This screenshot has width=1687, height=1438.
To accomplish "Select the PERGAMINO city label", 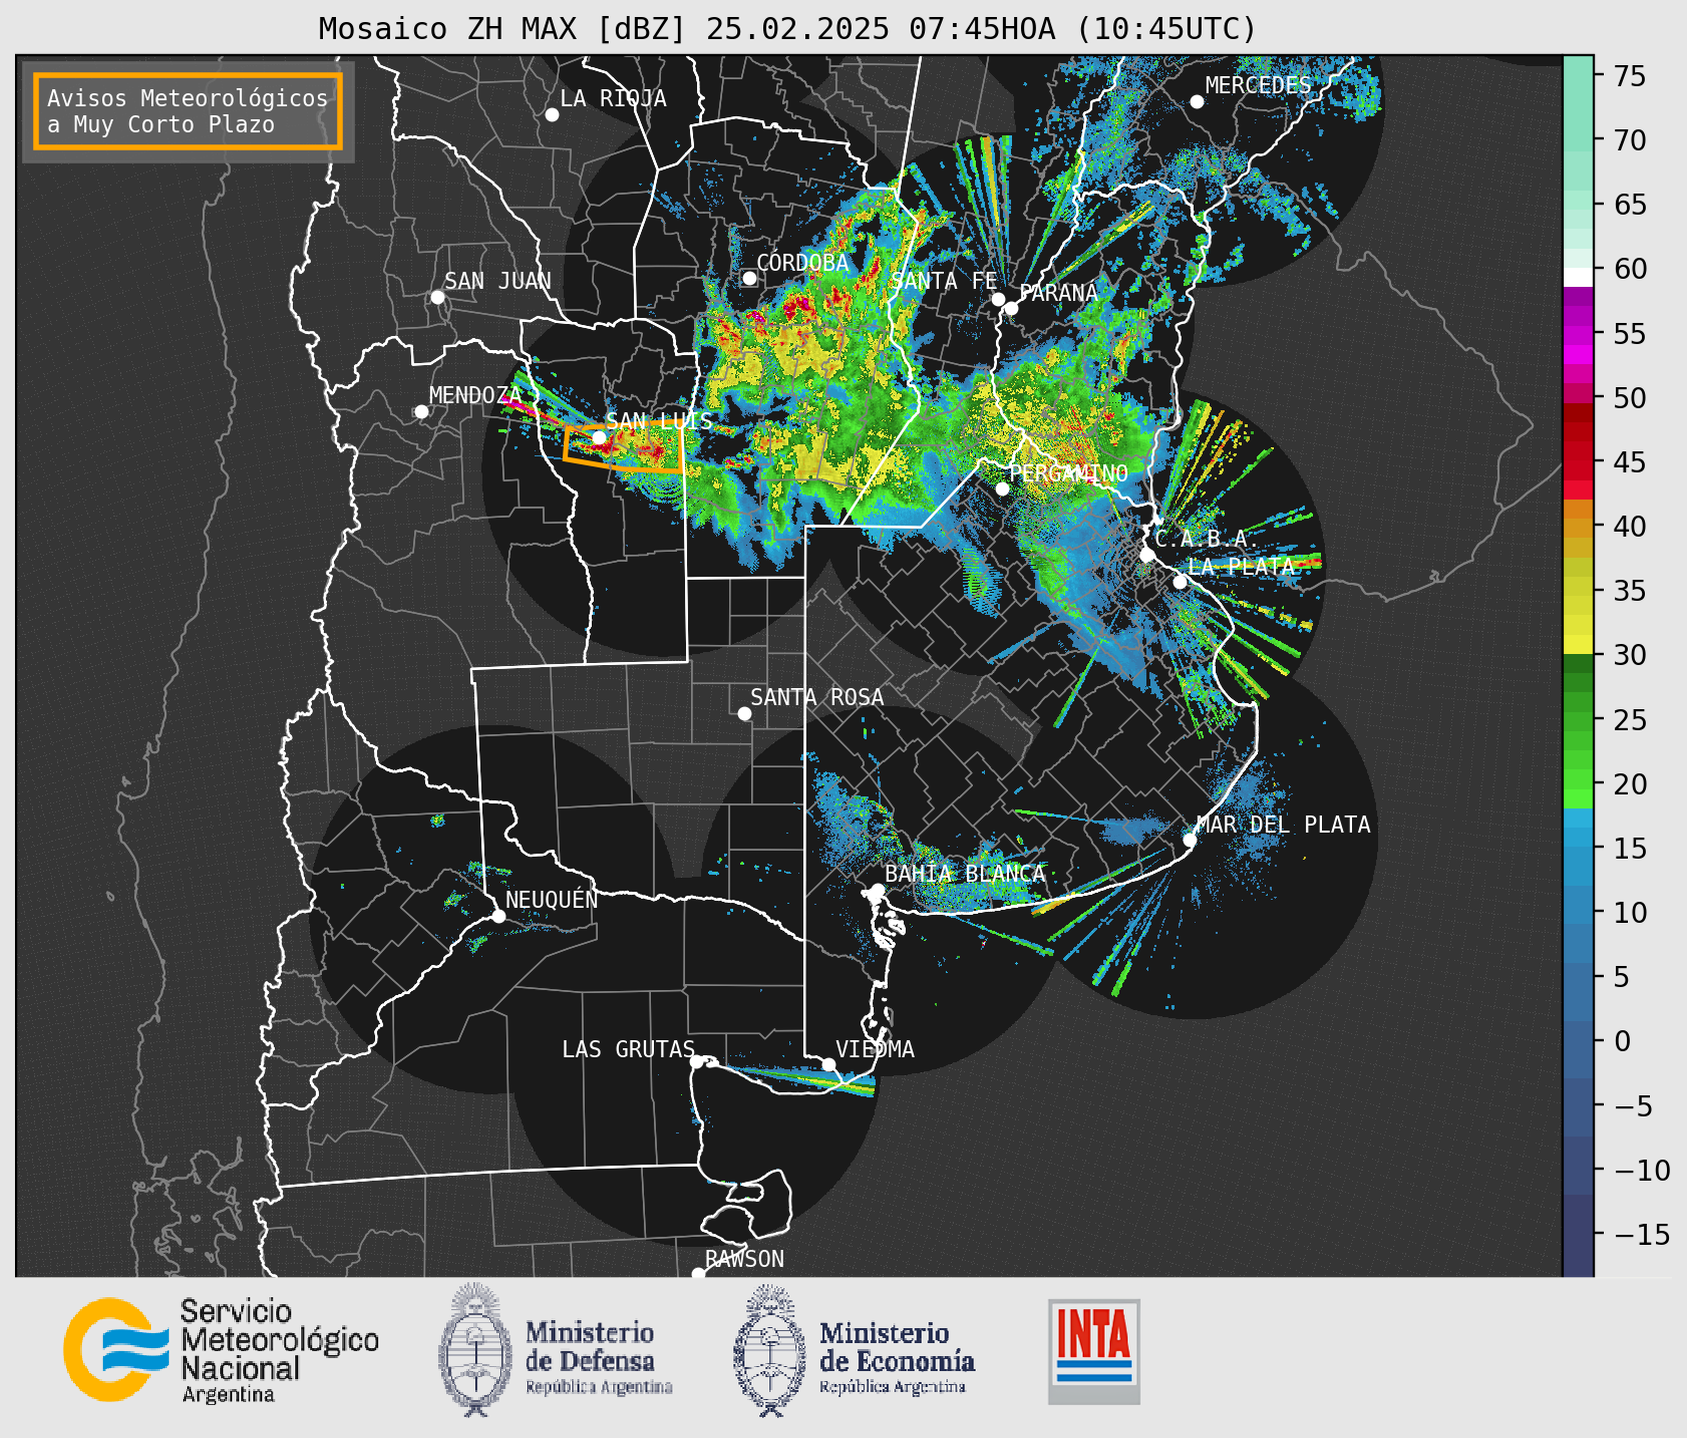I will (1069, 473).
